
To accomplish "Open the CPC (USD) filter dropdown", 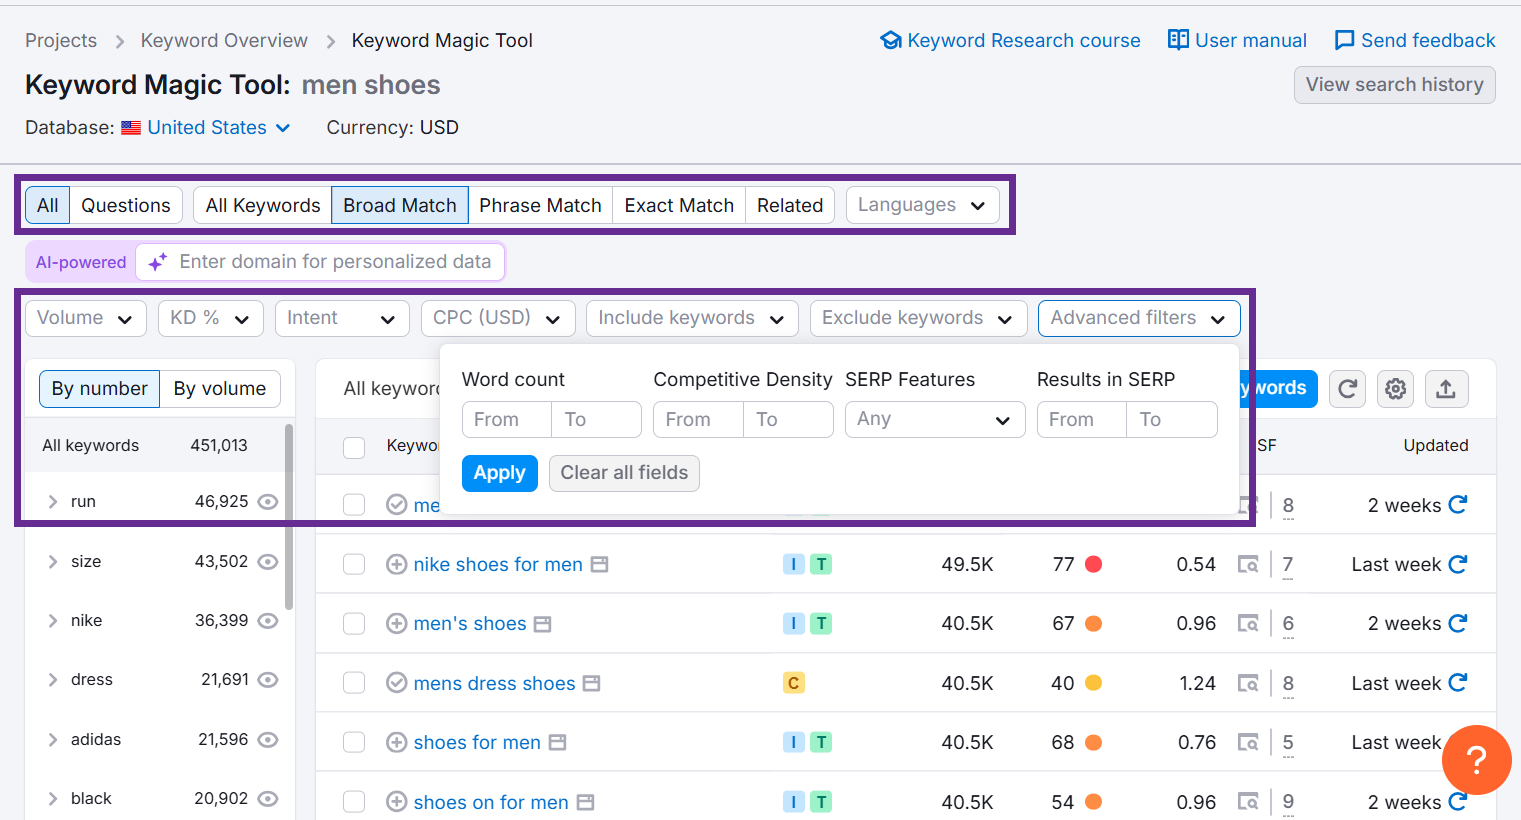I will pos(498,318).
